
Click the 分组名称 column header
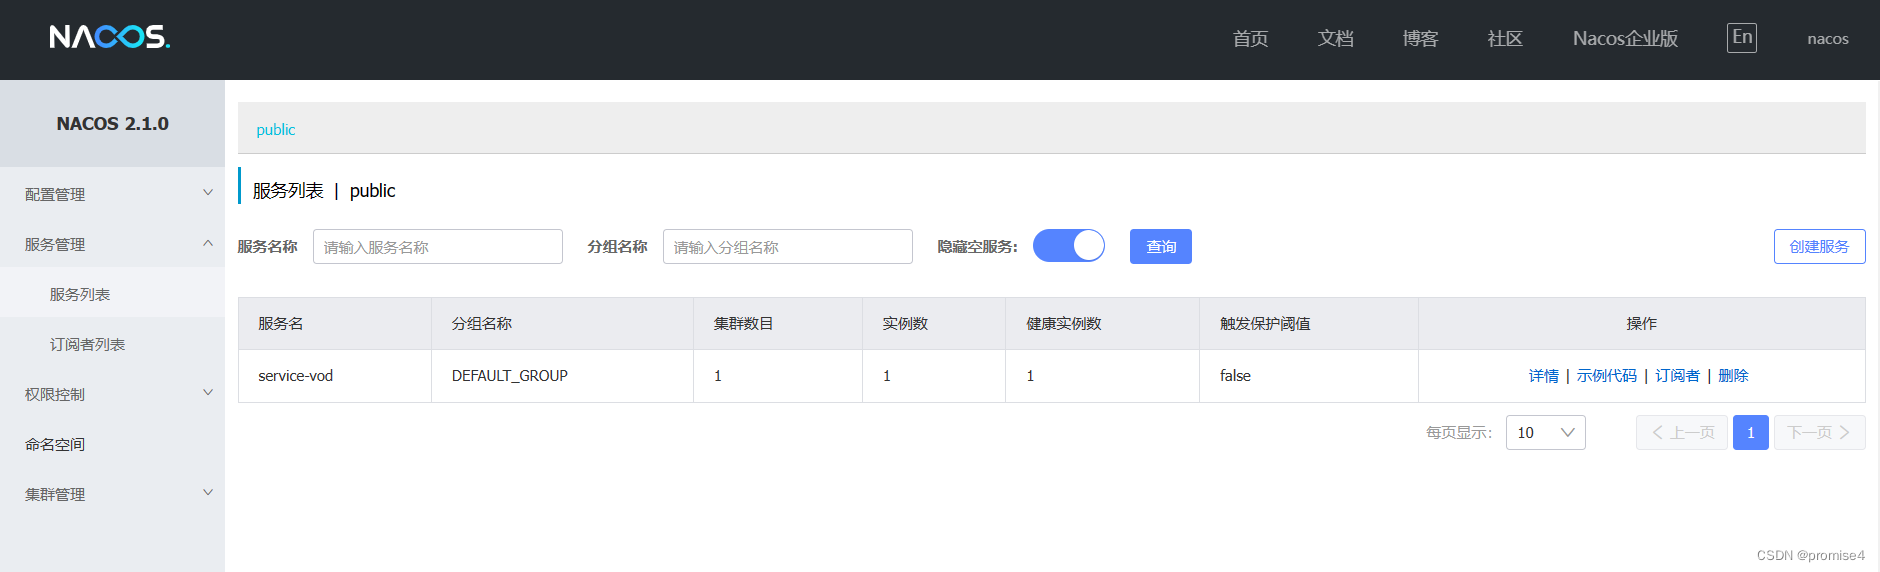tap(562, 324)
